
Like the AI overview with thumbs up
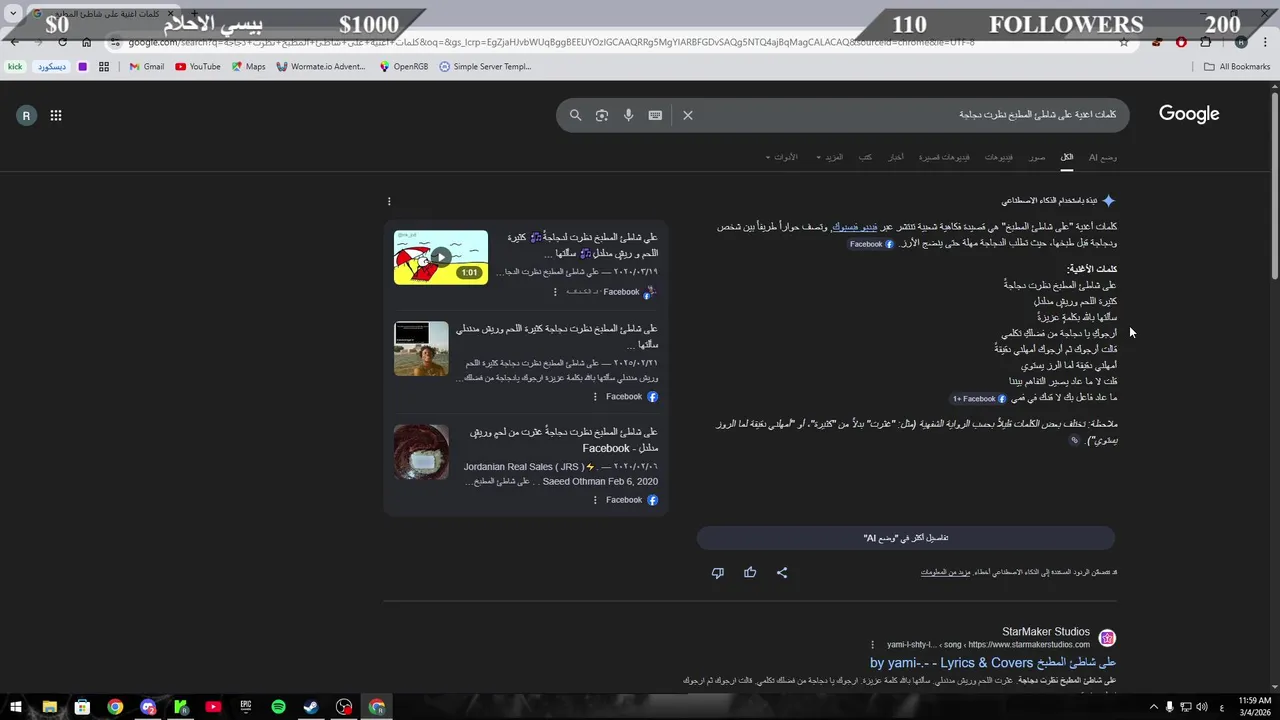click(x=750, y=572)
